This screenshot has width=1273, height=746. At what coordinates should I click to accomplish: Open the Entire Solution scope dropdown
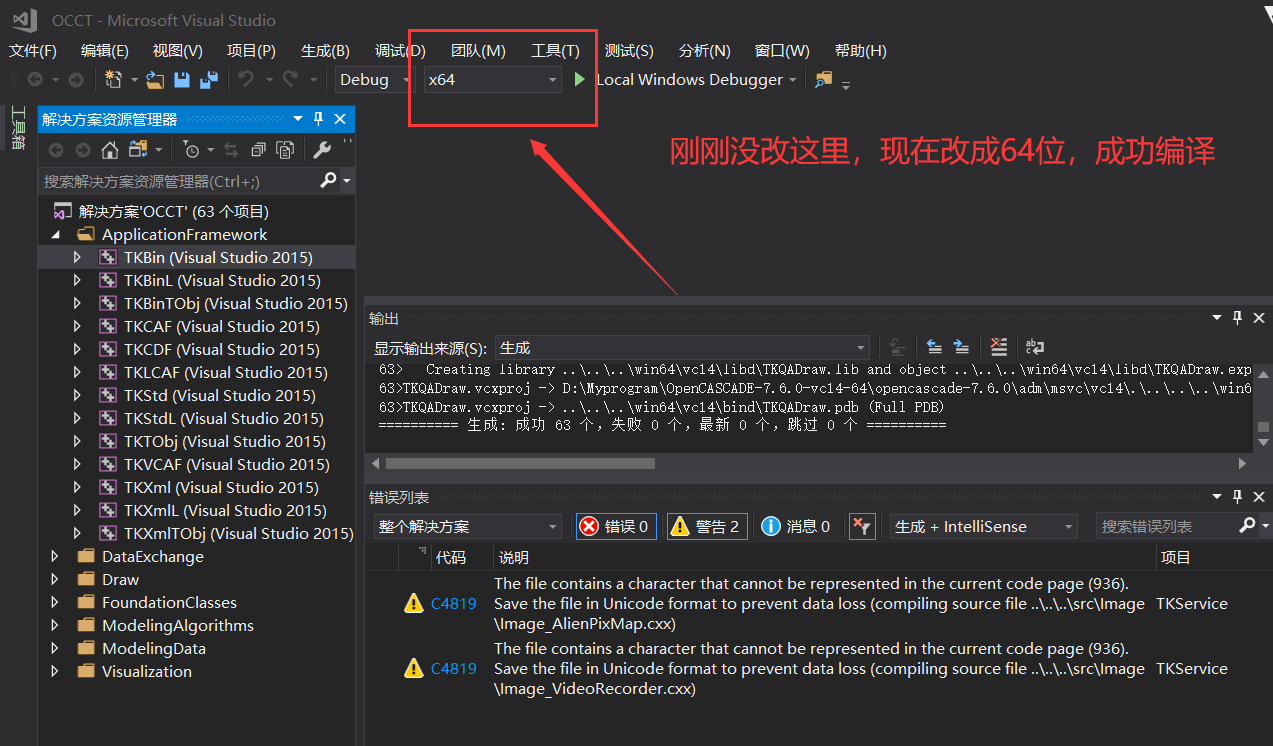(x=469, y=526)
